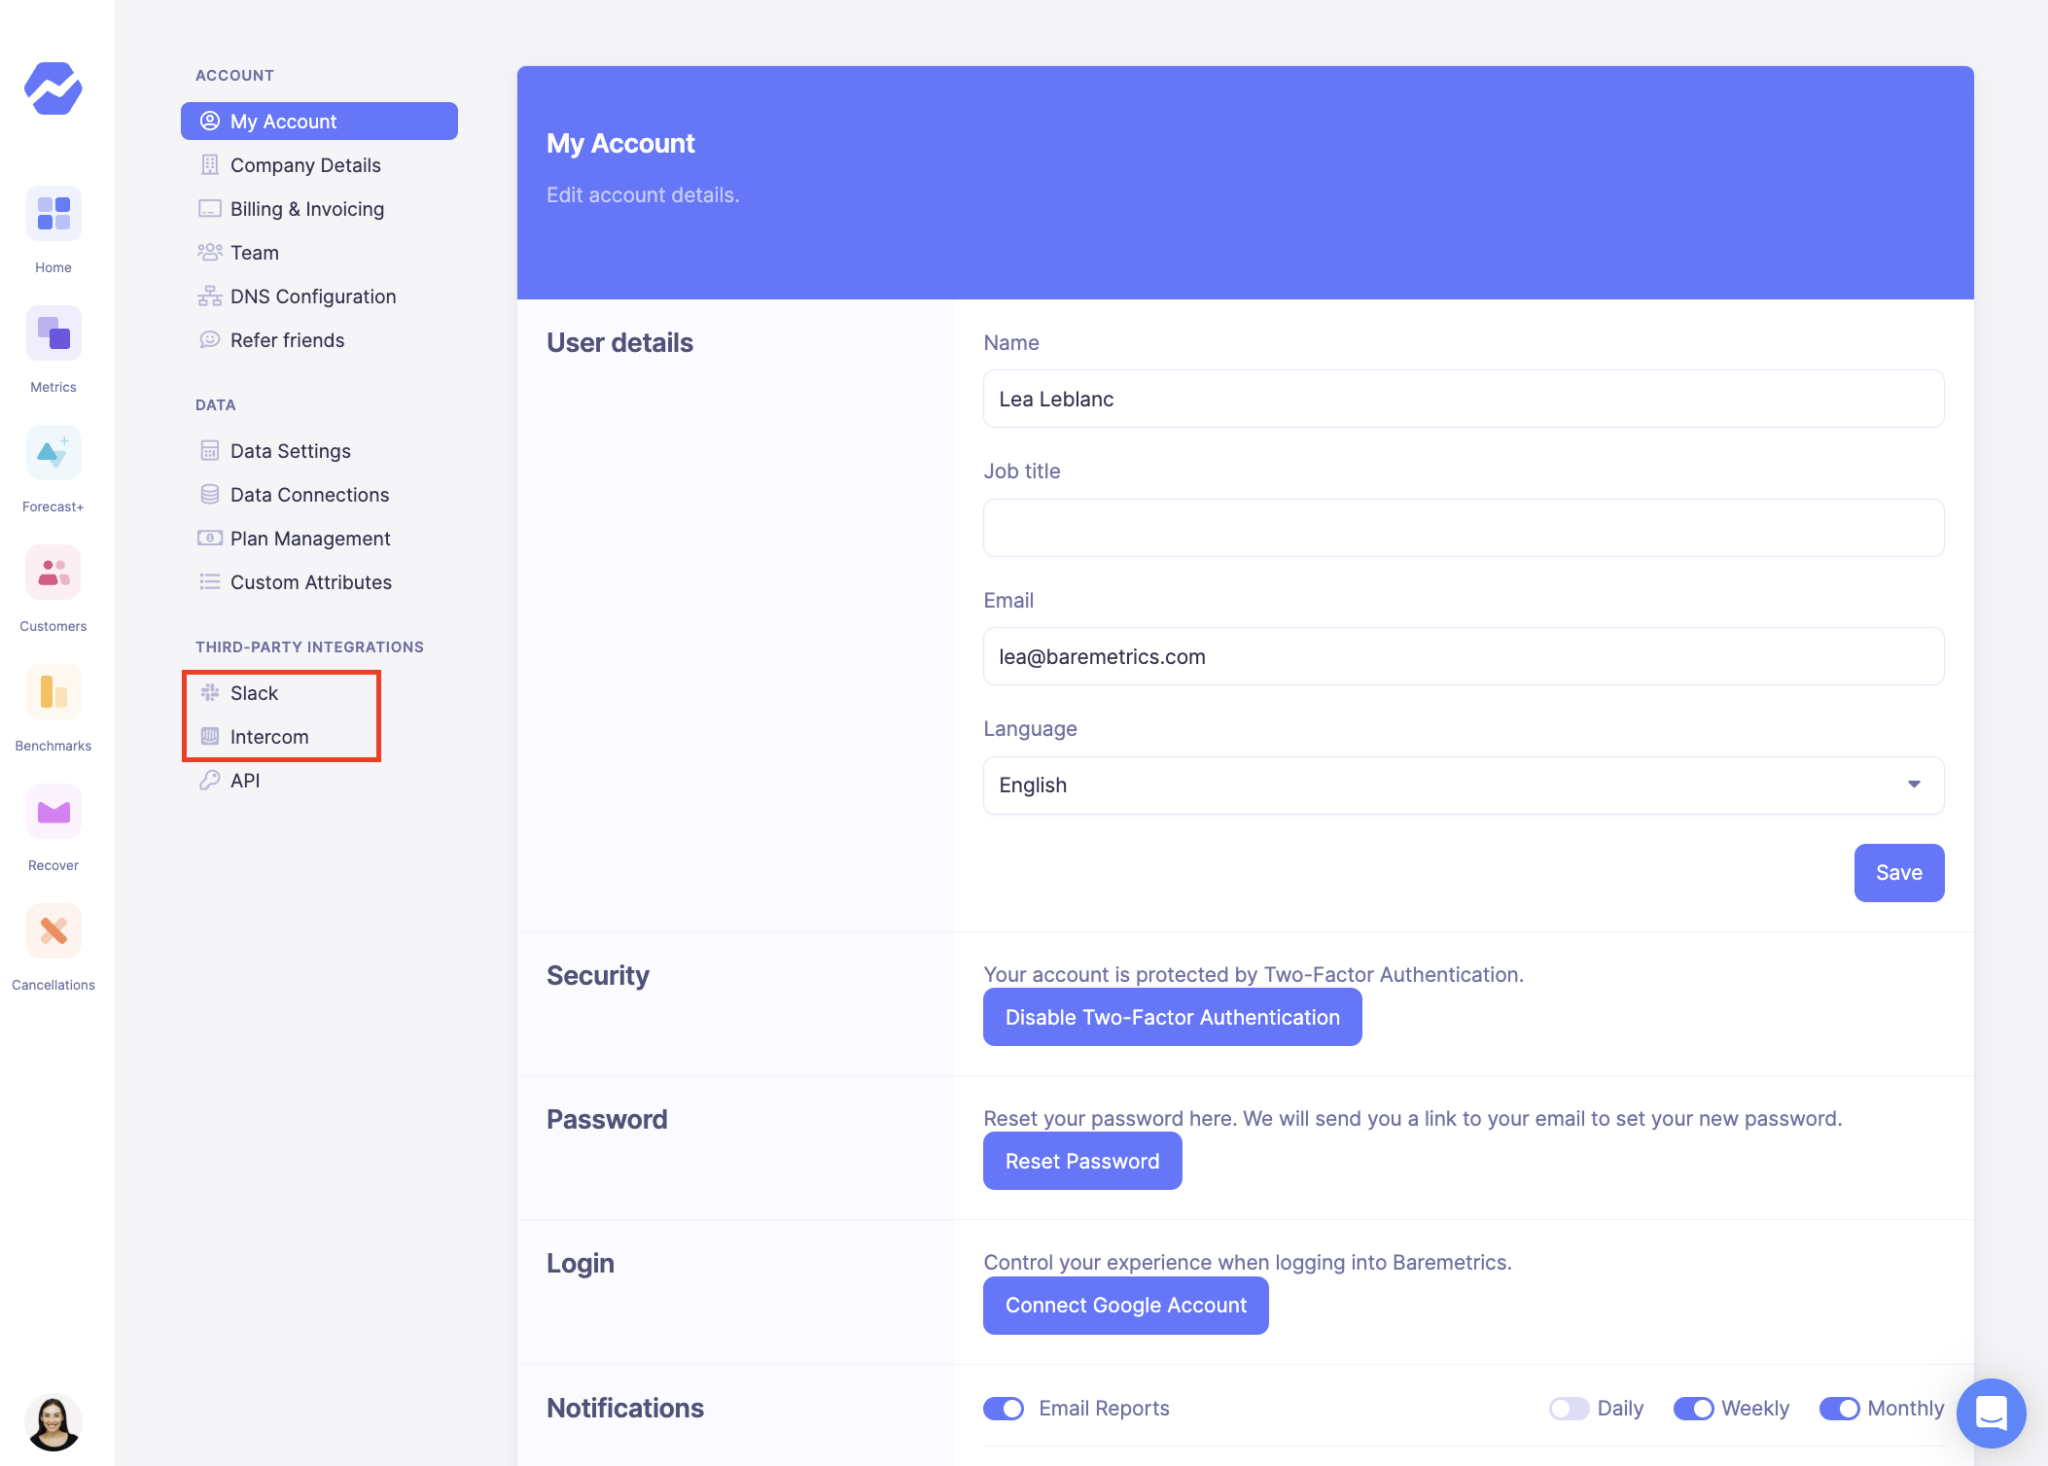Click the Benchmarks icon
Viewport: 2048px width, 1466px height.
pos(53,691)
